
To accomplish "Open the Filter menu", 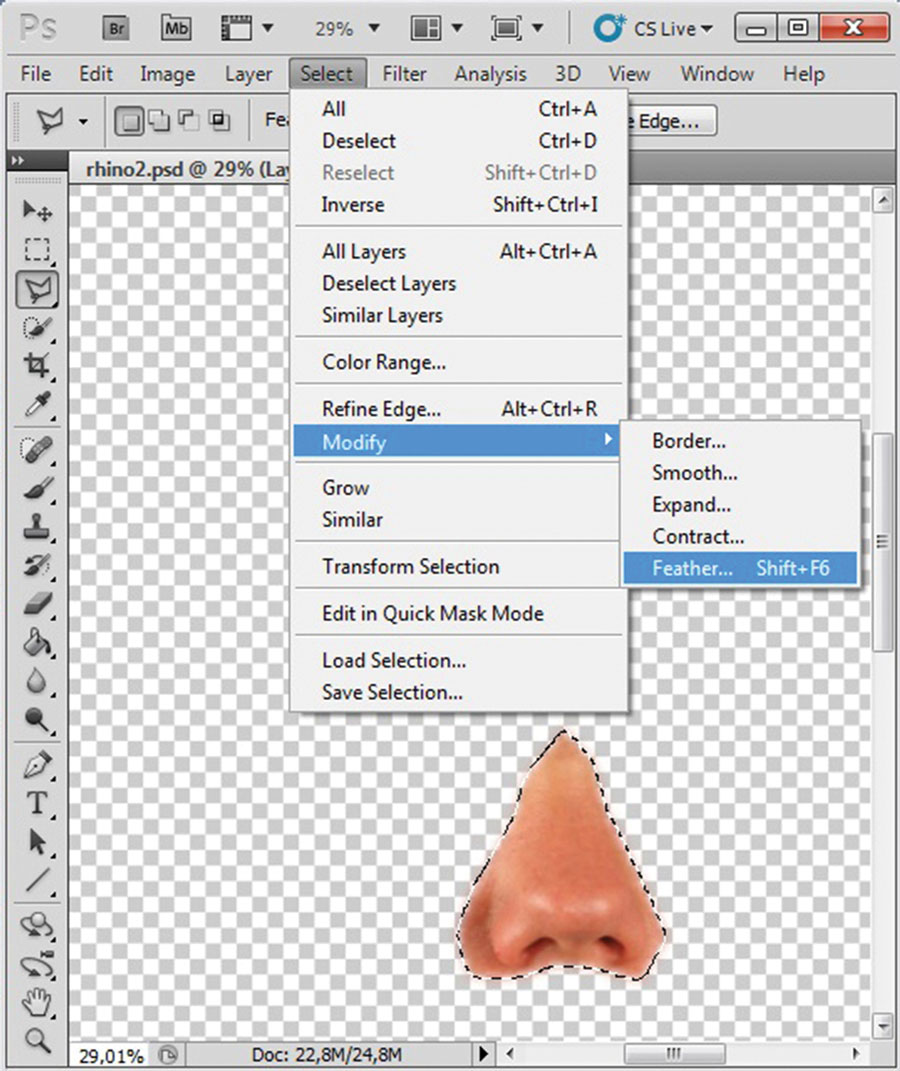I will pos(404,74).
